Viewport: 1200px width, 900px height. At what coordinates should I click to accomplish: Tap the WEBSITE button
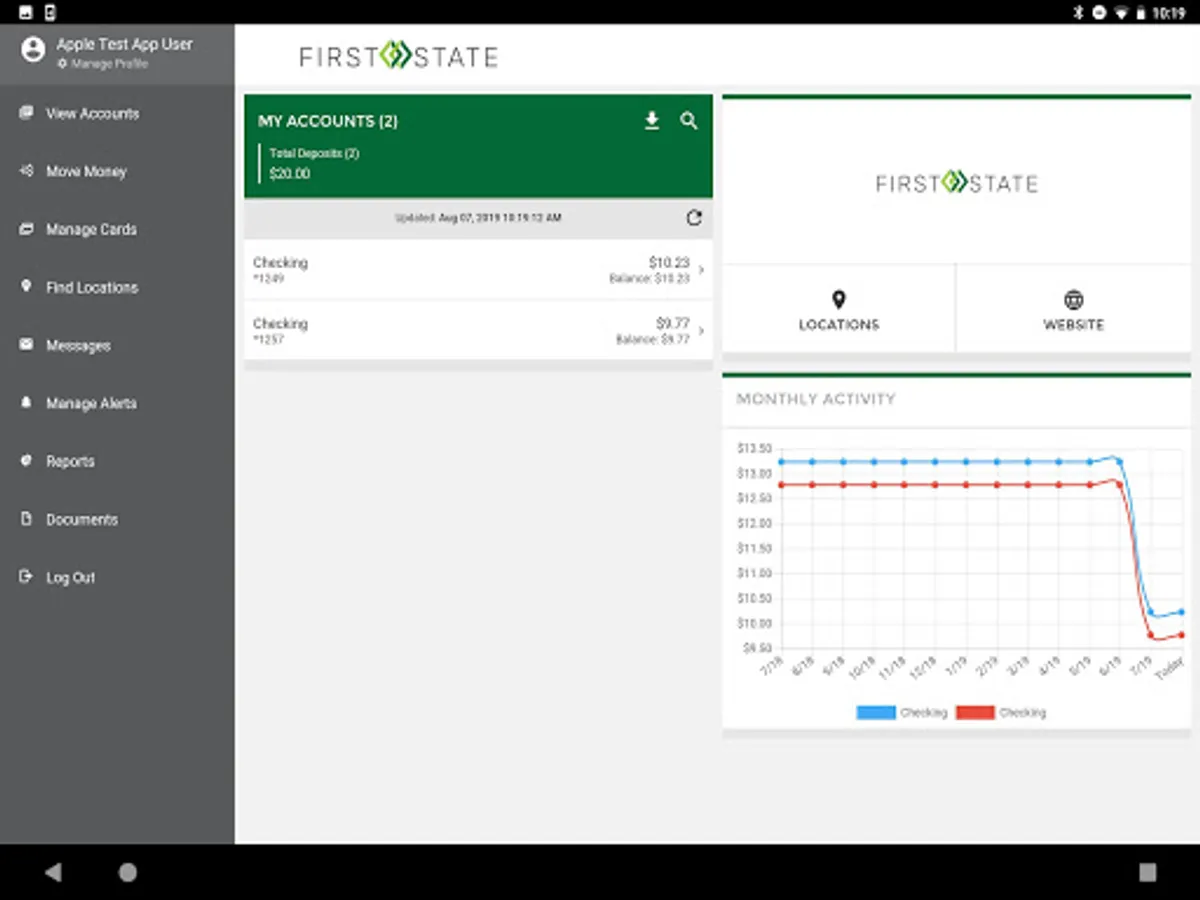pyautogui.click(x=1074, y=309)
